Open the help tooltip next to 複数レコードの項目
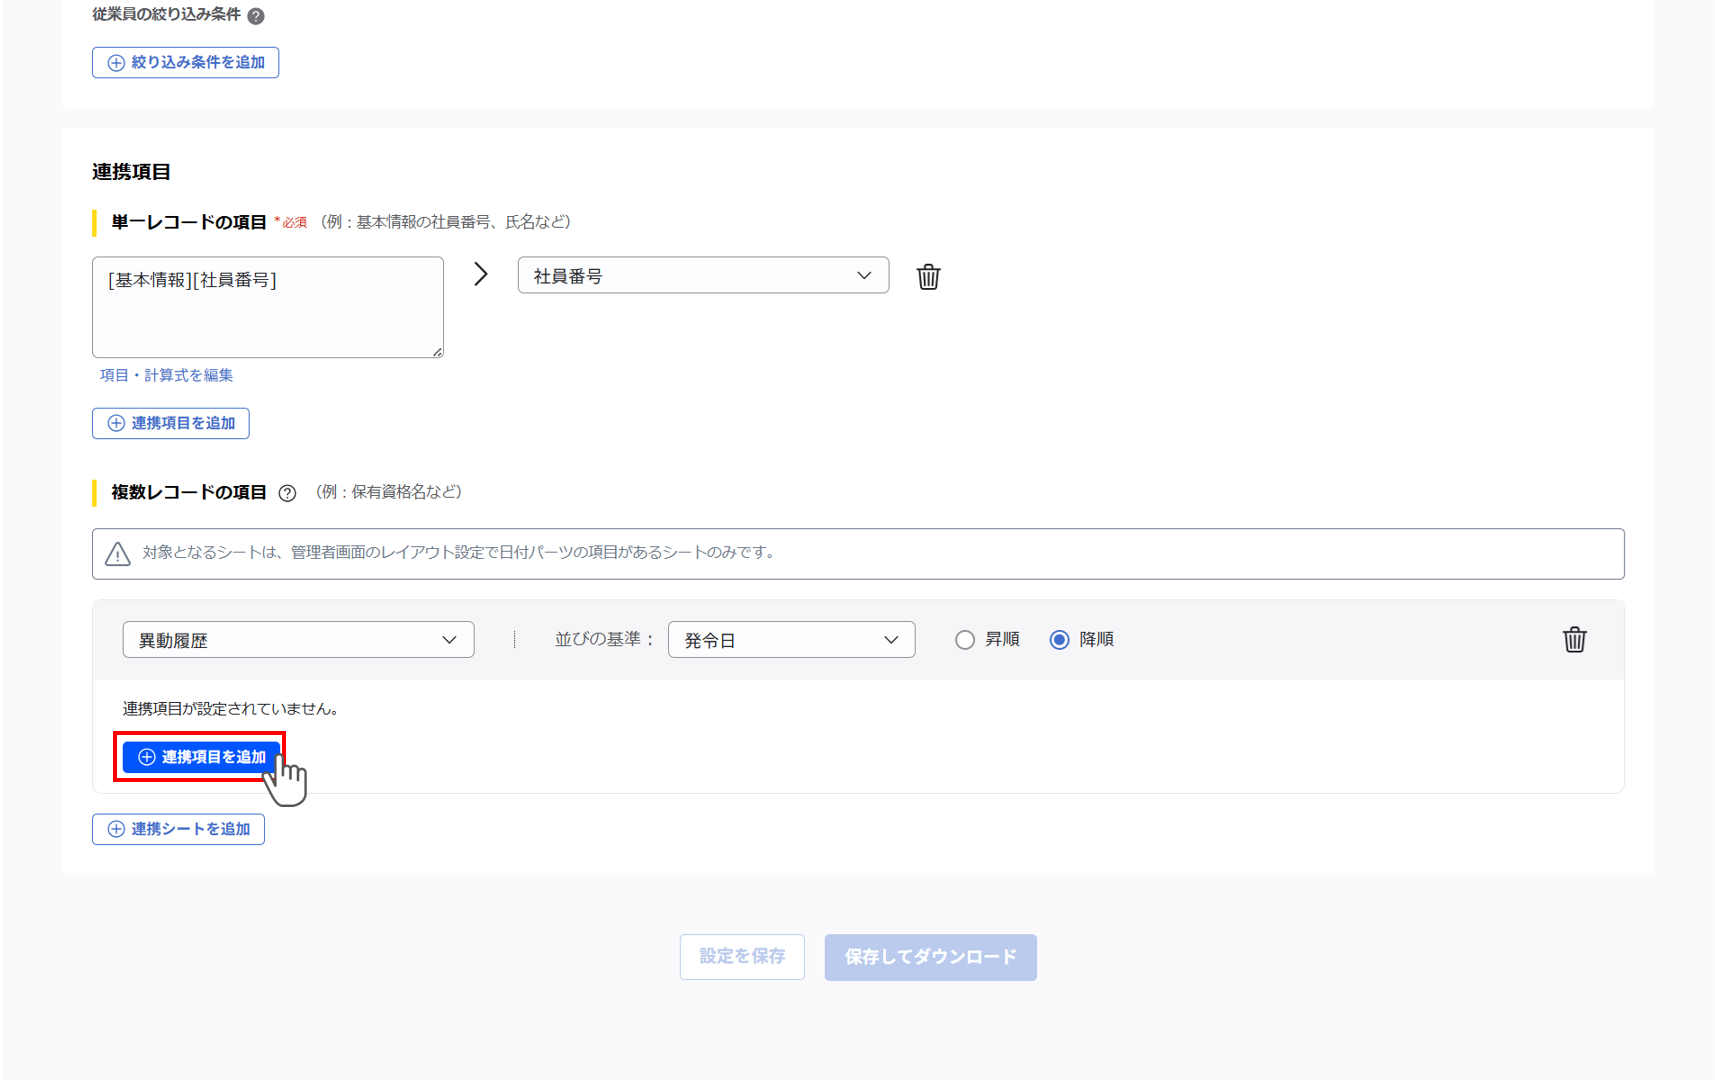 point(288,492)
